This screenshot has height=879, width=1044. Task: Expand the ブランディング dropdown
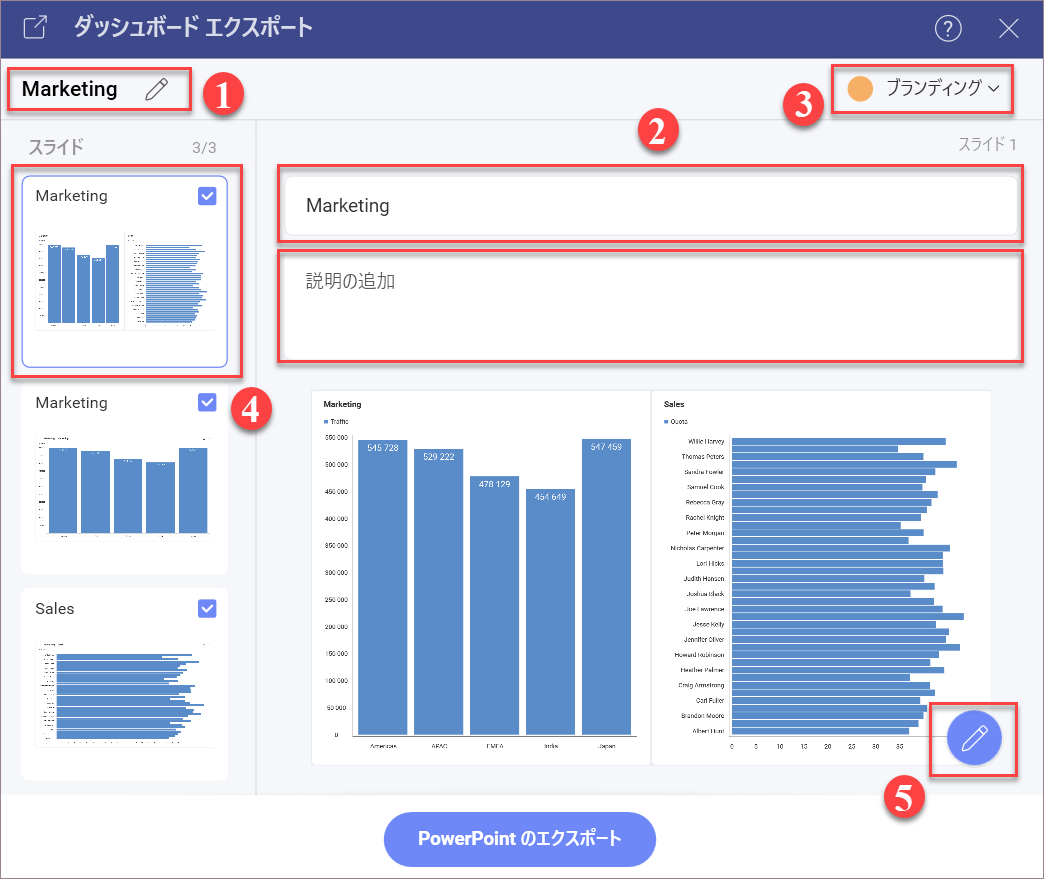tap(941, 88)
